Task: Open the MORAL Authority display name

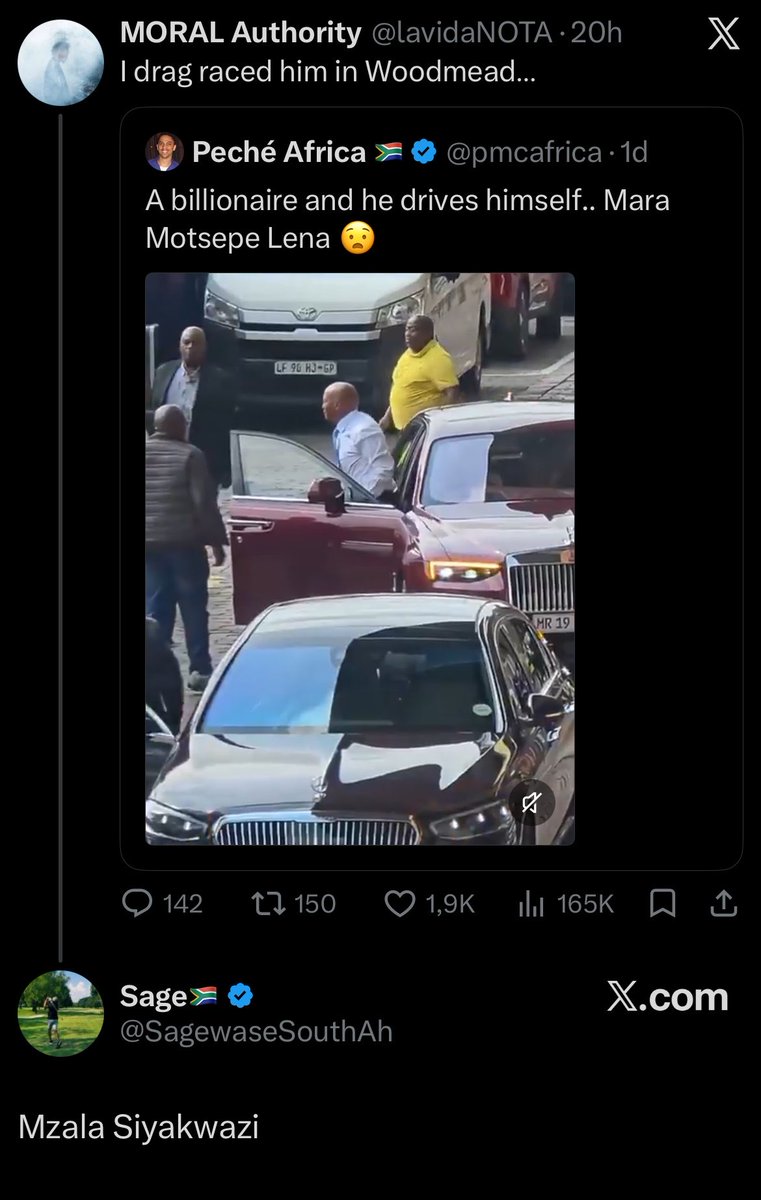Action: [x=240, y=33]
